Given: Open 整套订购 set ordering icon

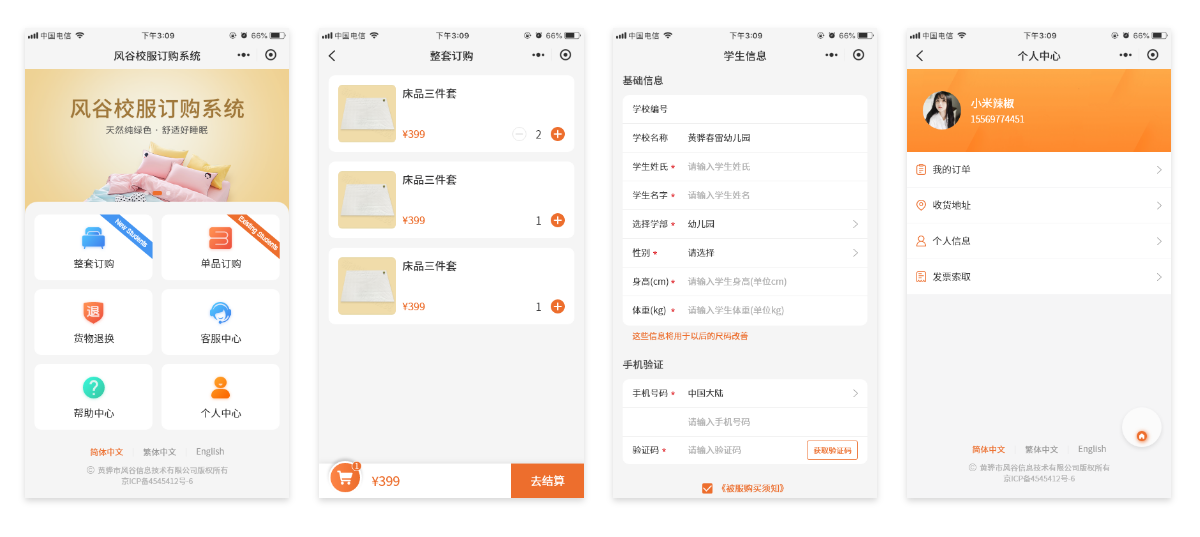Looking at the screenshot, I should [x=93, y=239].
